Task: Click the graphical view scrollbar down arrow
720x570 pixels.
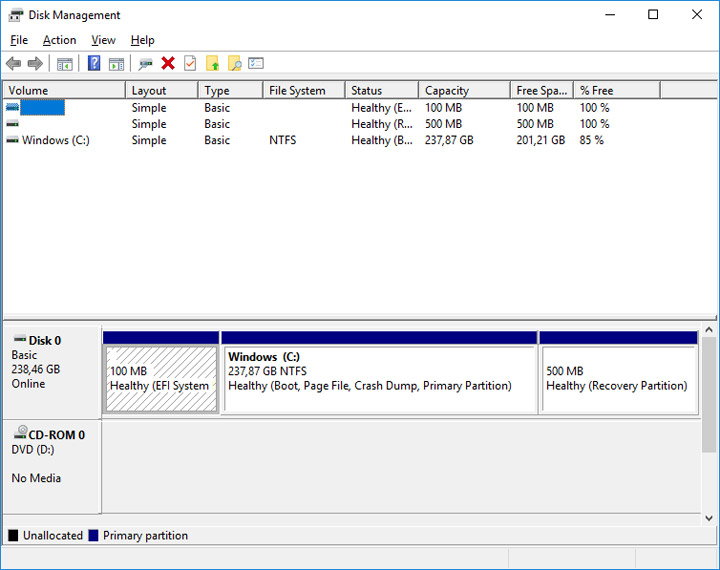Action: pyautogui.click(x=710, y=517)
